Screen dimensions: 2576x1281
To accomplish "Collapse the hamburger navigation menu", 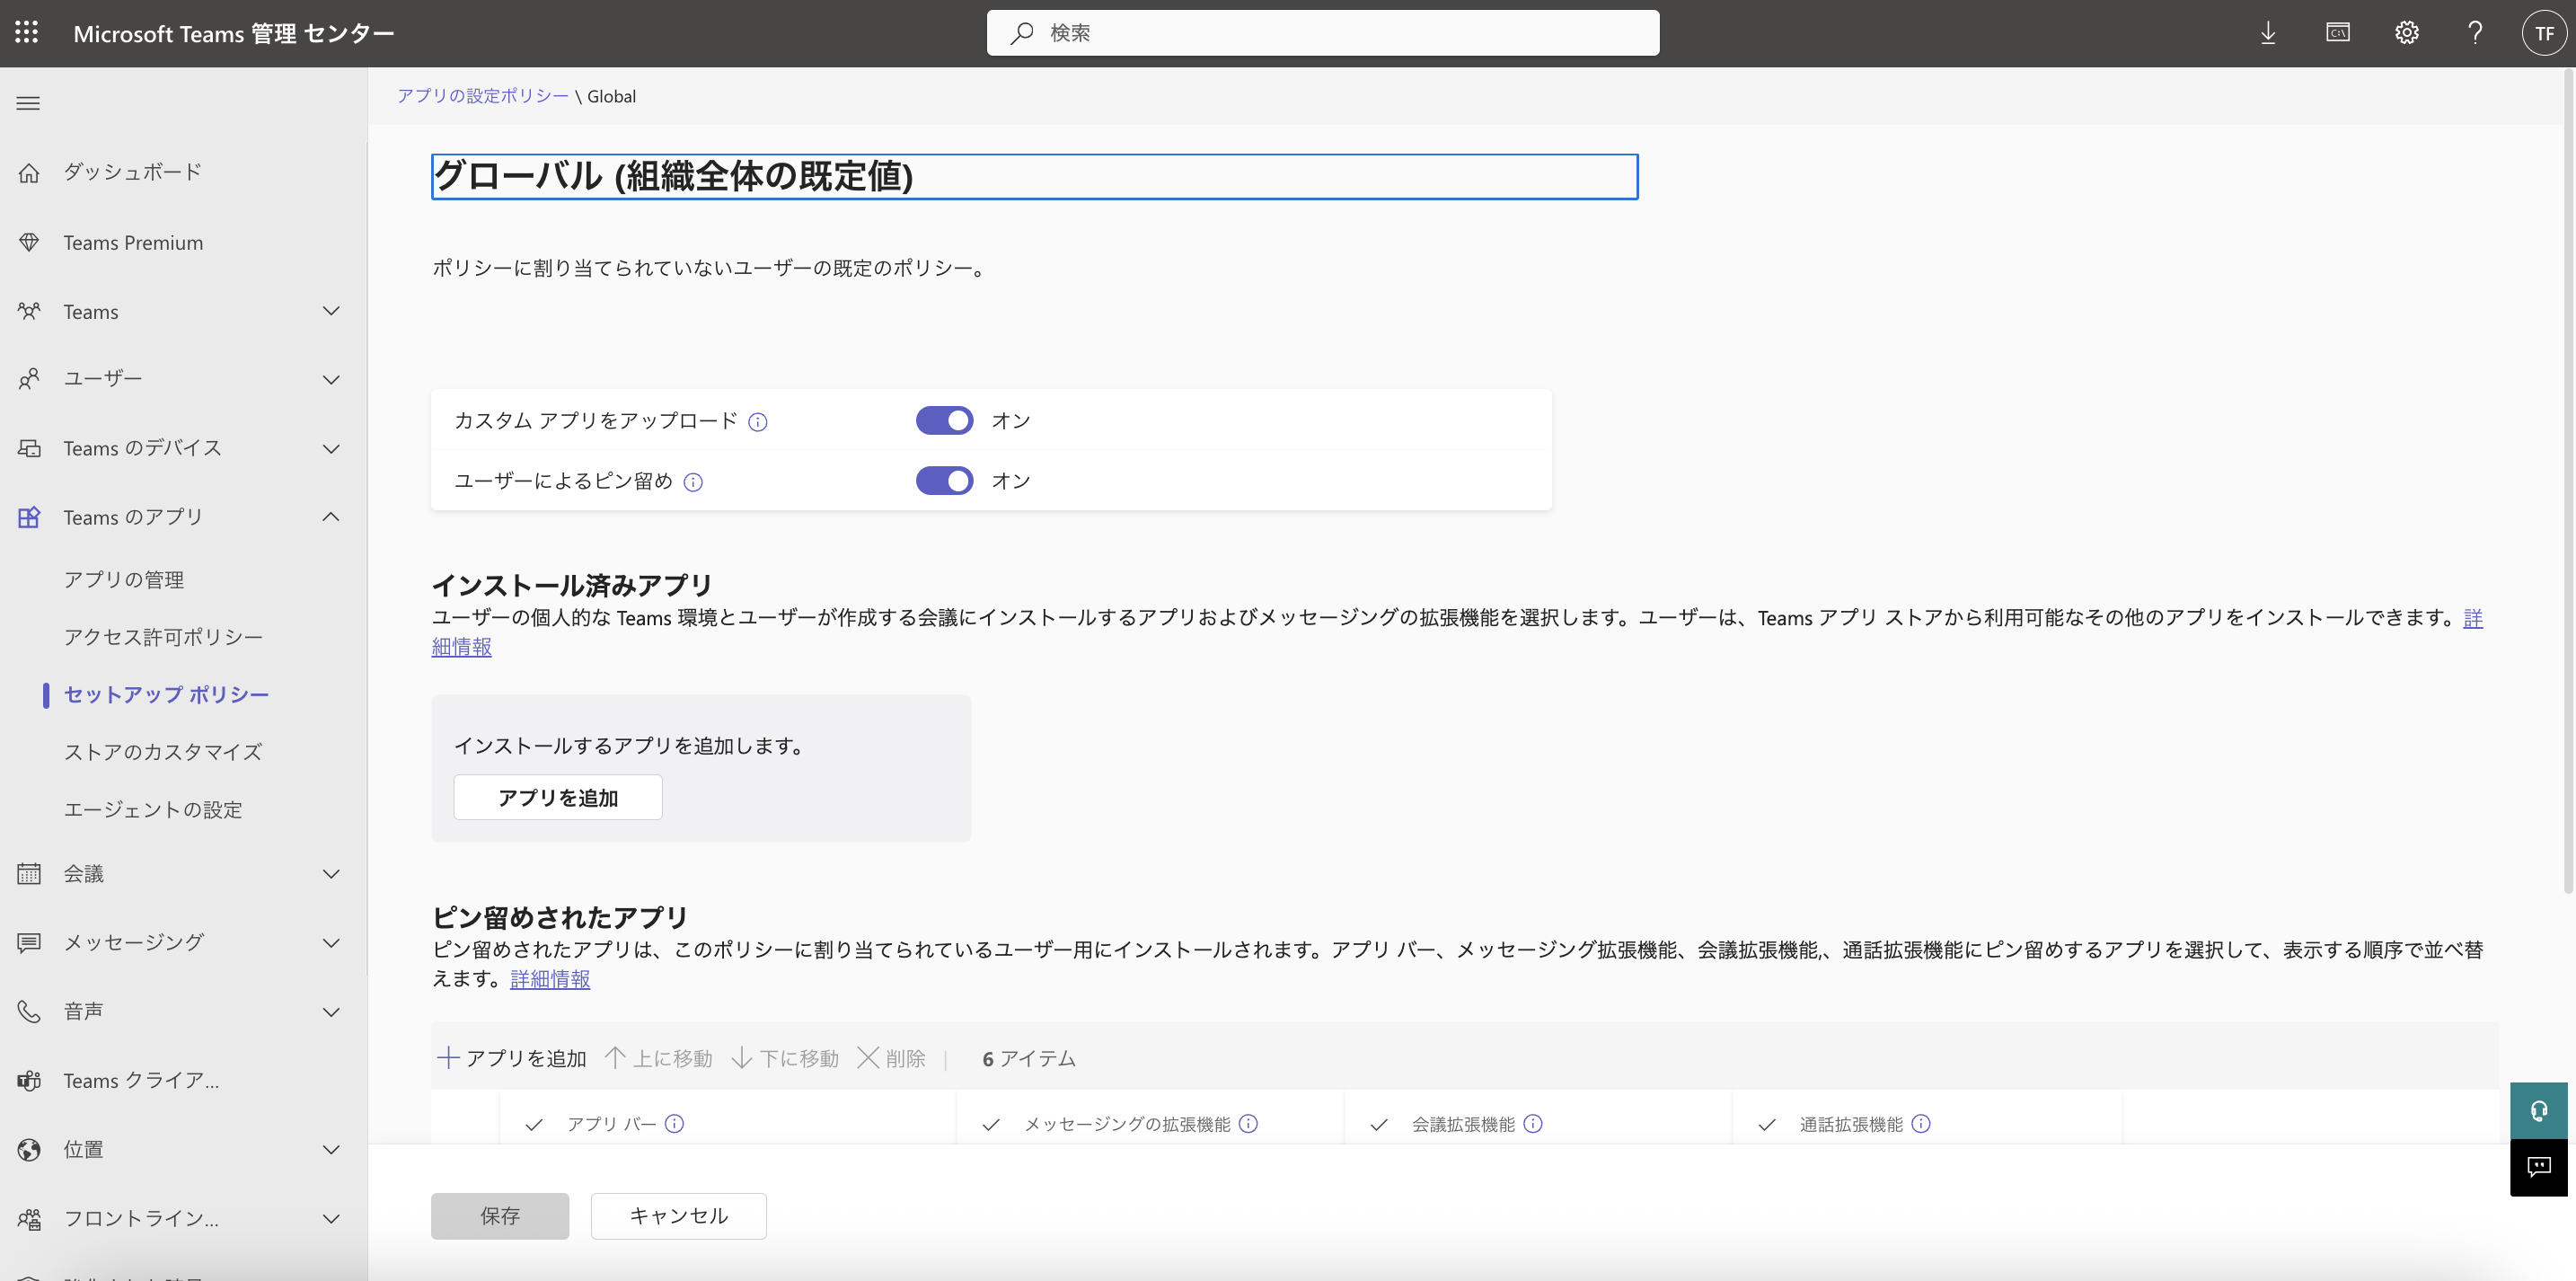I will [28, 103].
